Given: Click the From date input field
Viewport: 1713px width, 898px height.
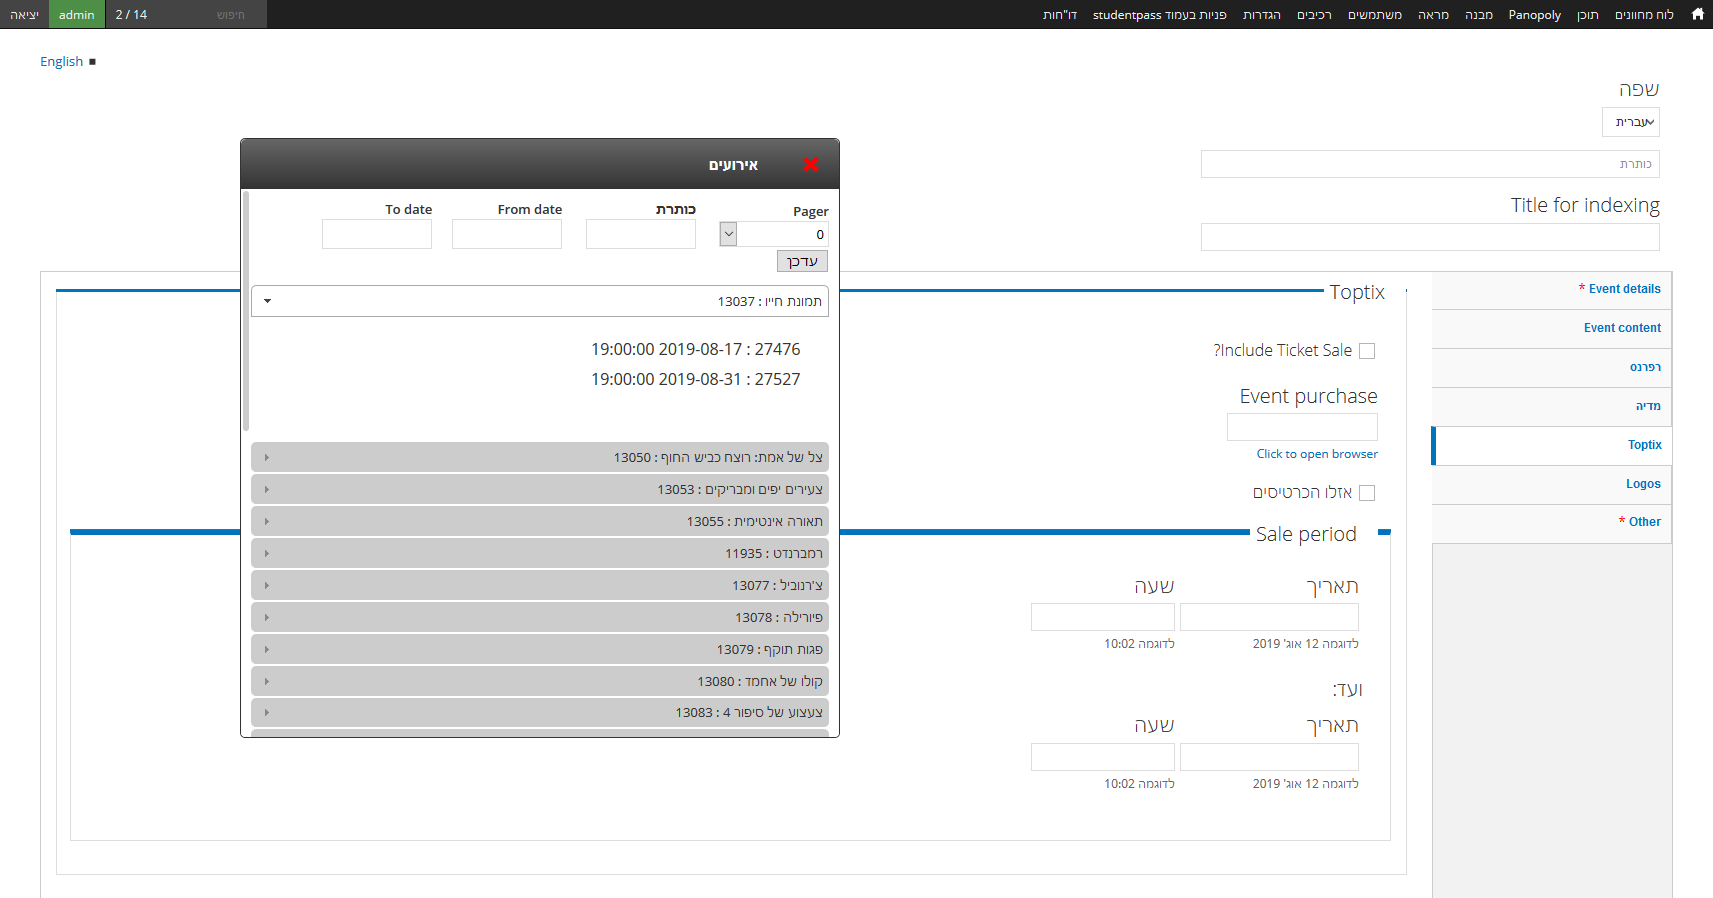Looking at the screenshot, I should [x=507, y=235].
